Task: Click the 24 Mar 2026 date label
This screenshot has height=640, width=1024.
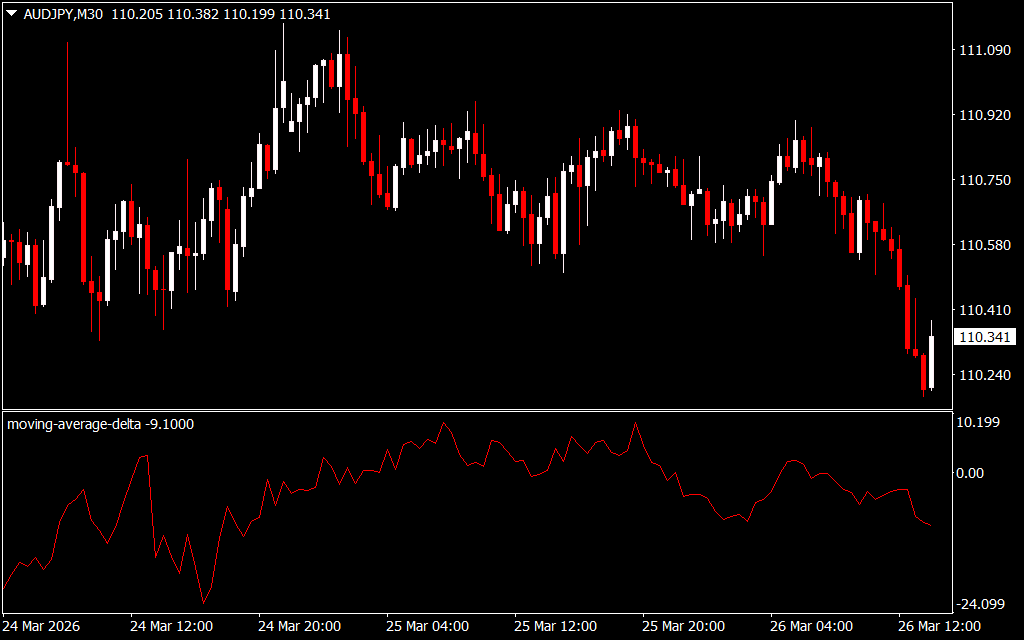Action: (x=42, y=626)
